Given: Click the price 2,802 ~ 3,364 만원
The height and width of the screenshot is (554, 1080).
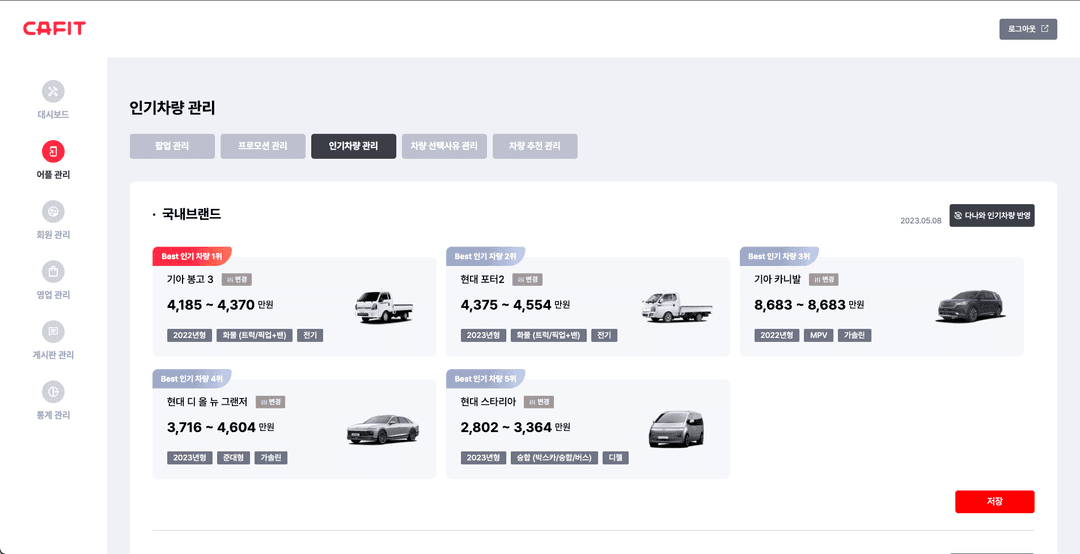Looking at the screenshot, I should point(515,427).
